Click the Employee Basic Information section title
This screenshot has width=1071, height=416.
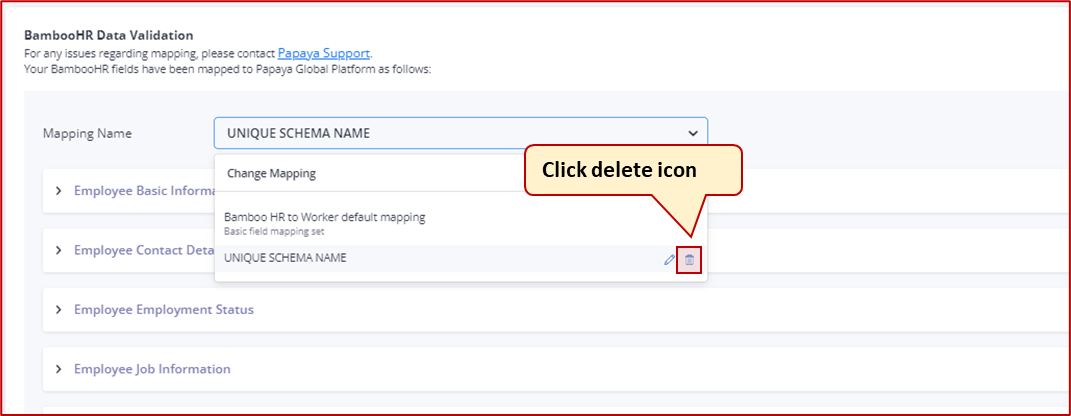point(145,191)
